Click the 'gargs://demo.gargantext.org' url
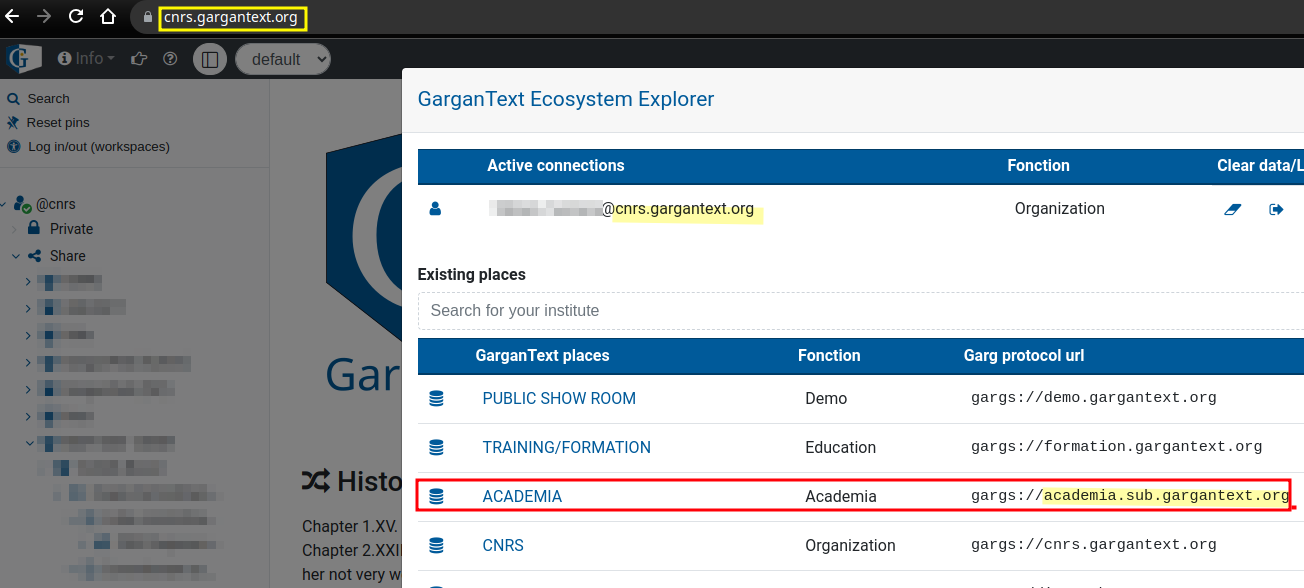This screenshot has width=1304, height=588. coord(1094,398)
